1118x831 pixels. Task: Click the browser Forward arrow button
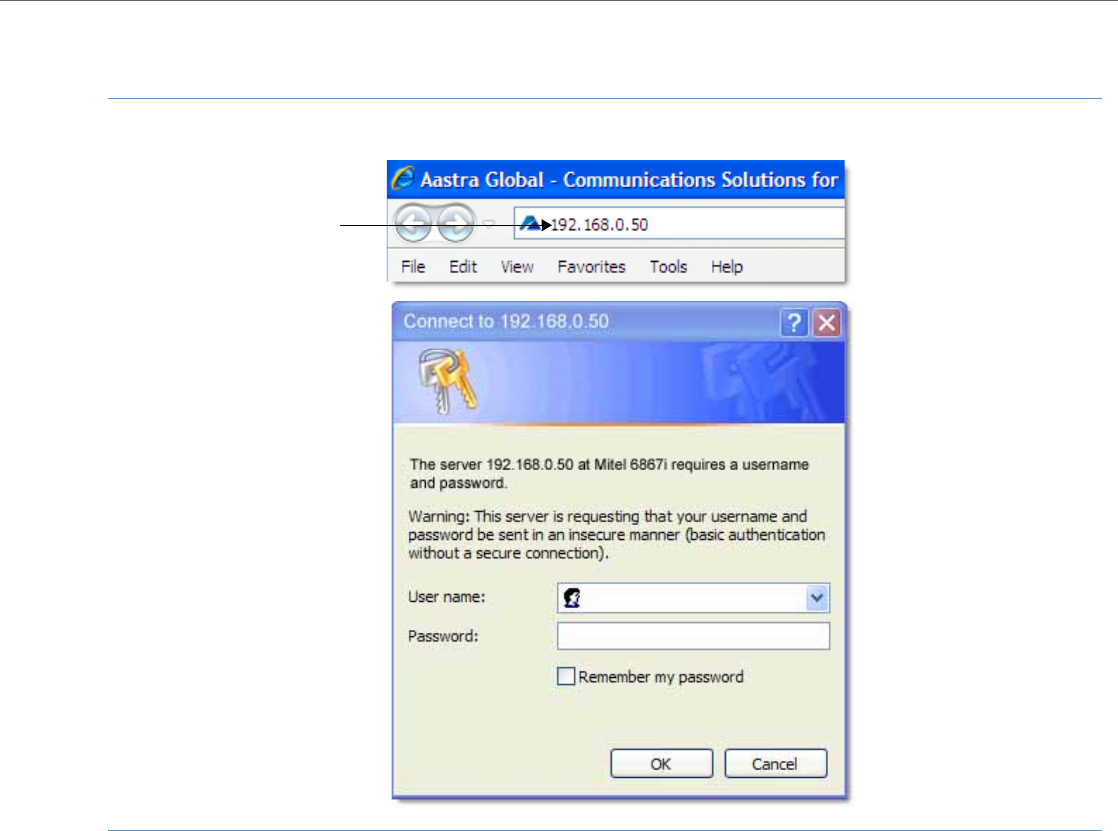point(456,223)
